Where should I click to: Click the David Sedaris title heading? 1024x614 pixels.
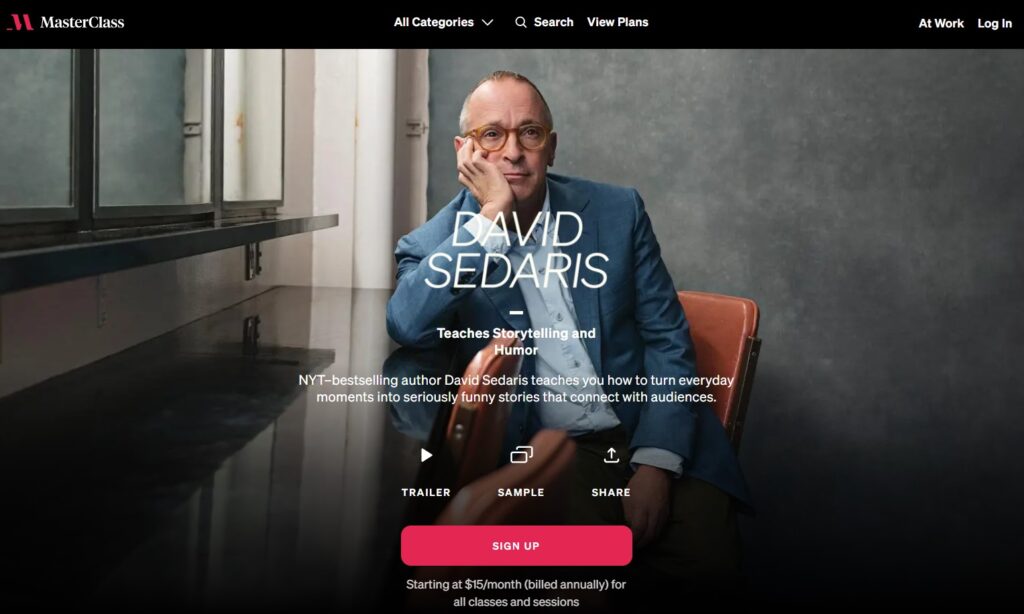click(x=516, y=250)
